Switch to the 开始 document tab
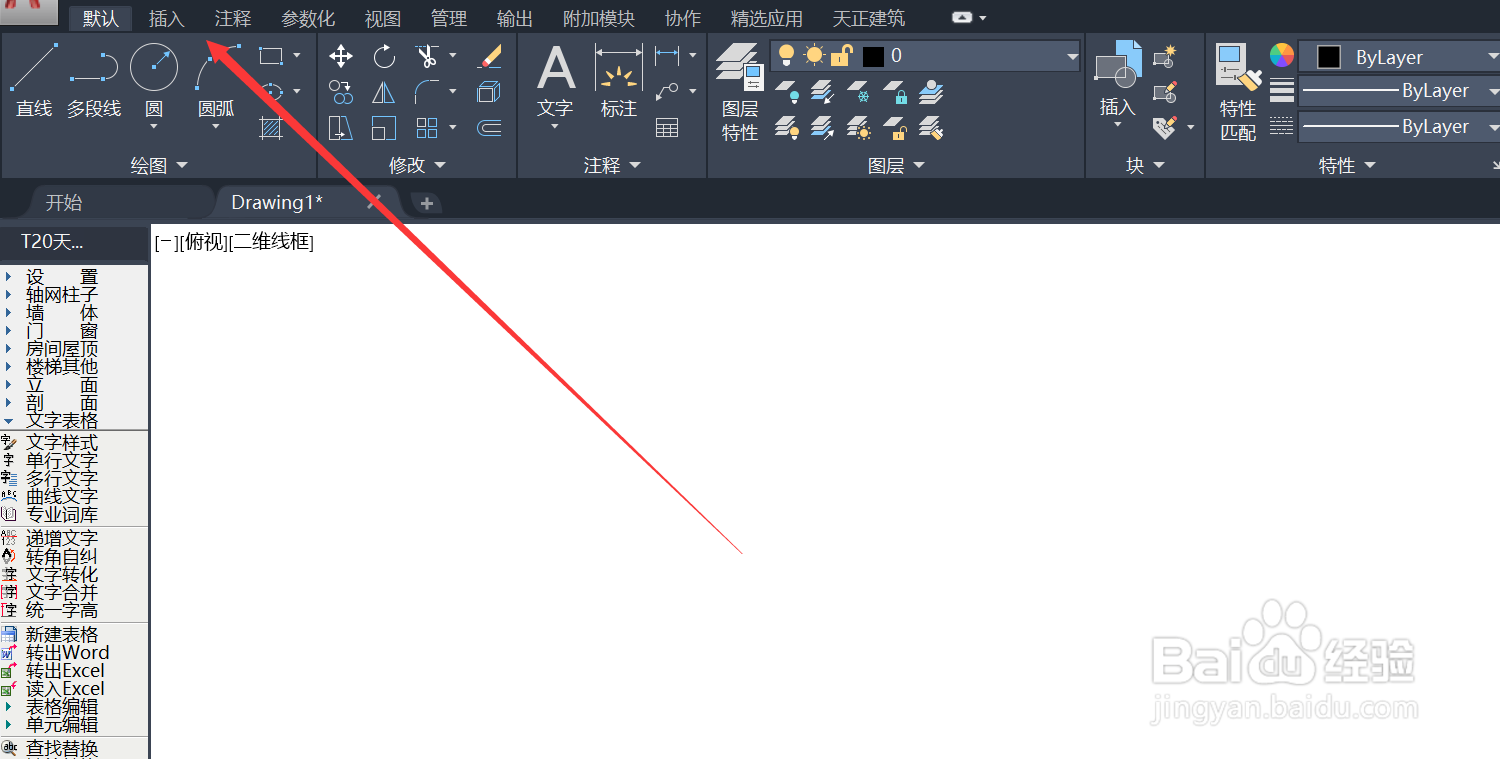Viewport: 1500px width, 759px height. point(64,202)
